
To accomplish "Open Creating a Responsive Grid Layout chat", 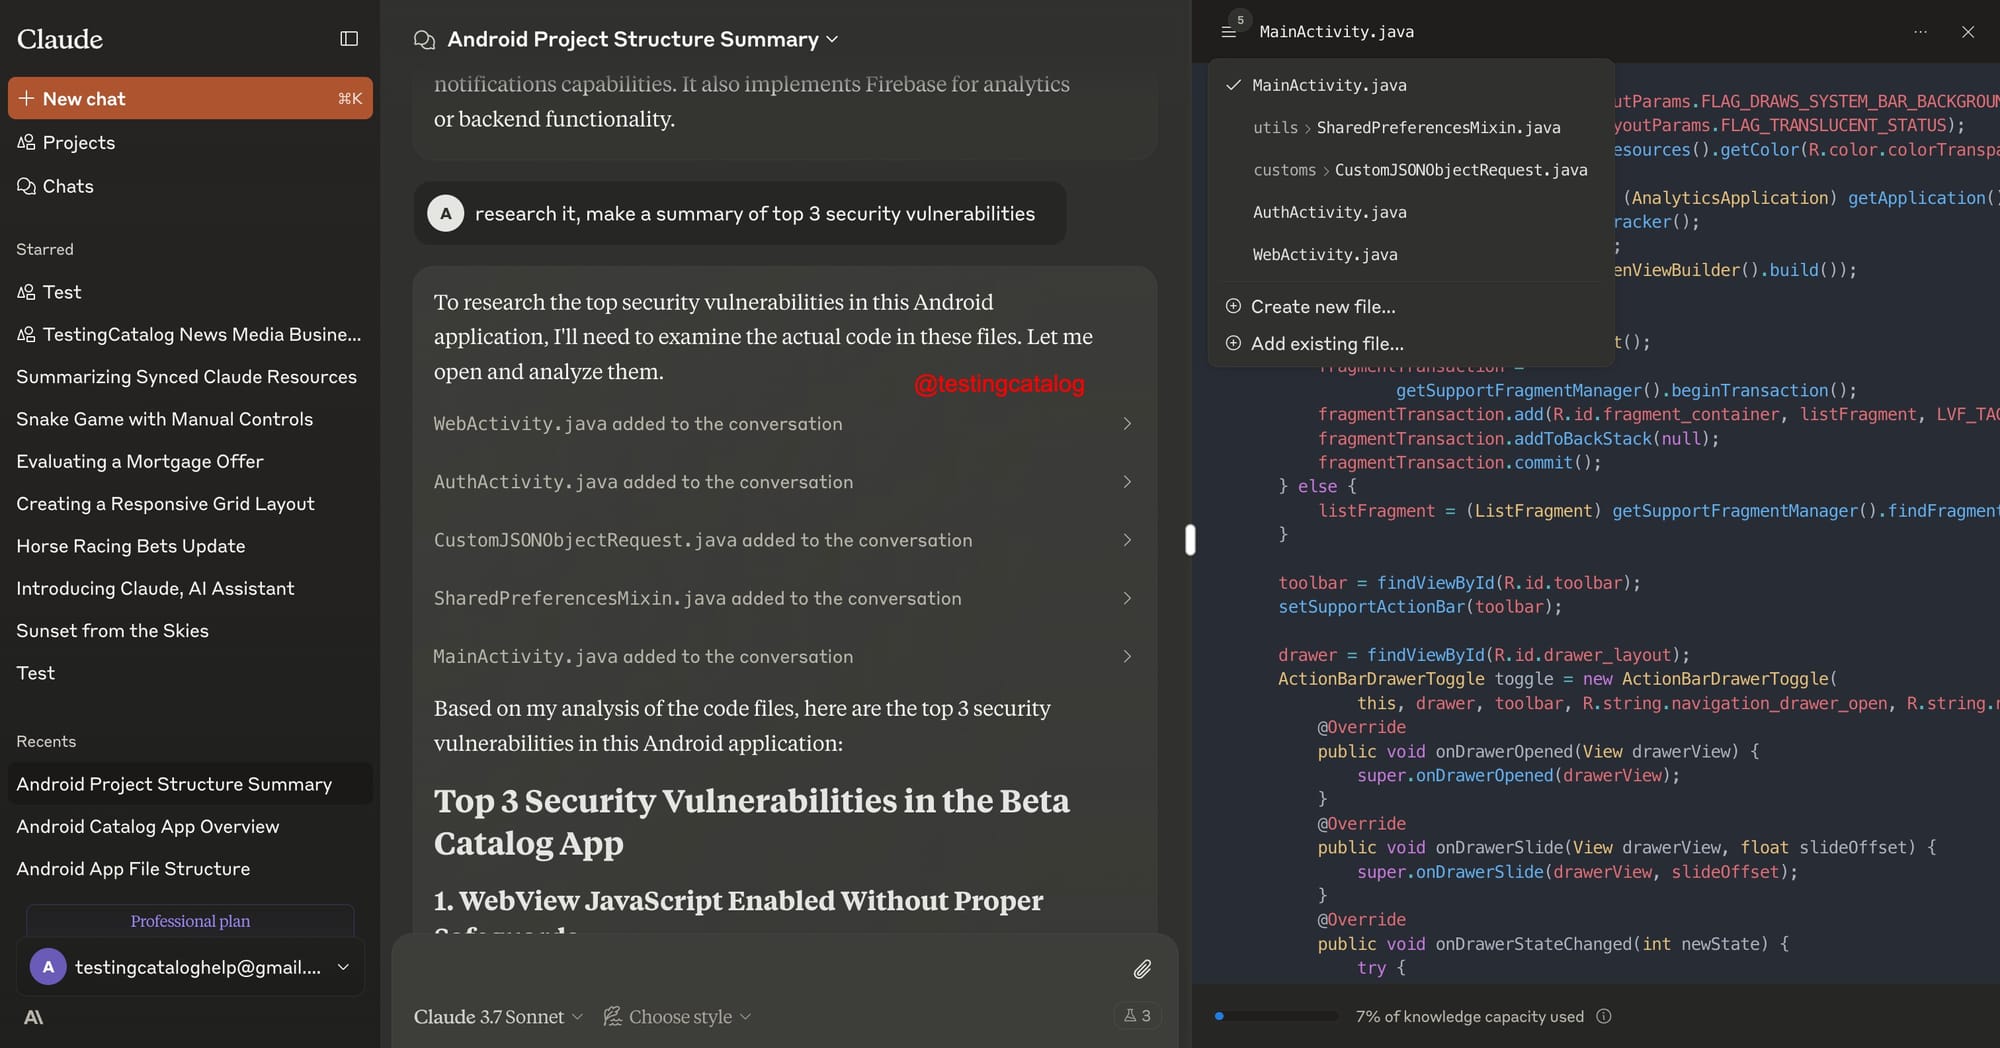I will pyautogui.click(x=165, y=504).
